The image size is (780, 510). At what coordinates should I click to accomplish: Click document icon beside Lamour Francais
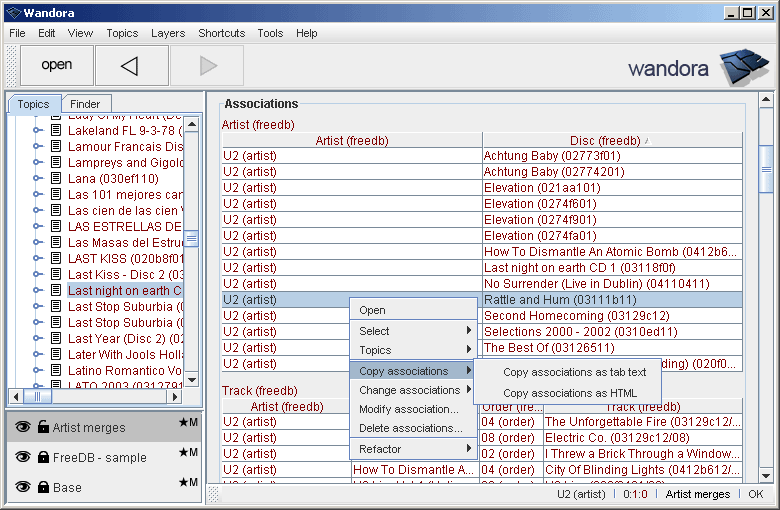[x=56, y=146]
